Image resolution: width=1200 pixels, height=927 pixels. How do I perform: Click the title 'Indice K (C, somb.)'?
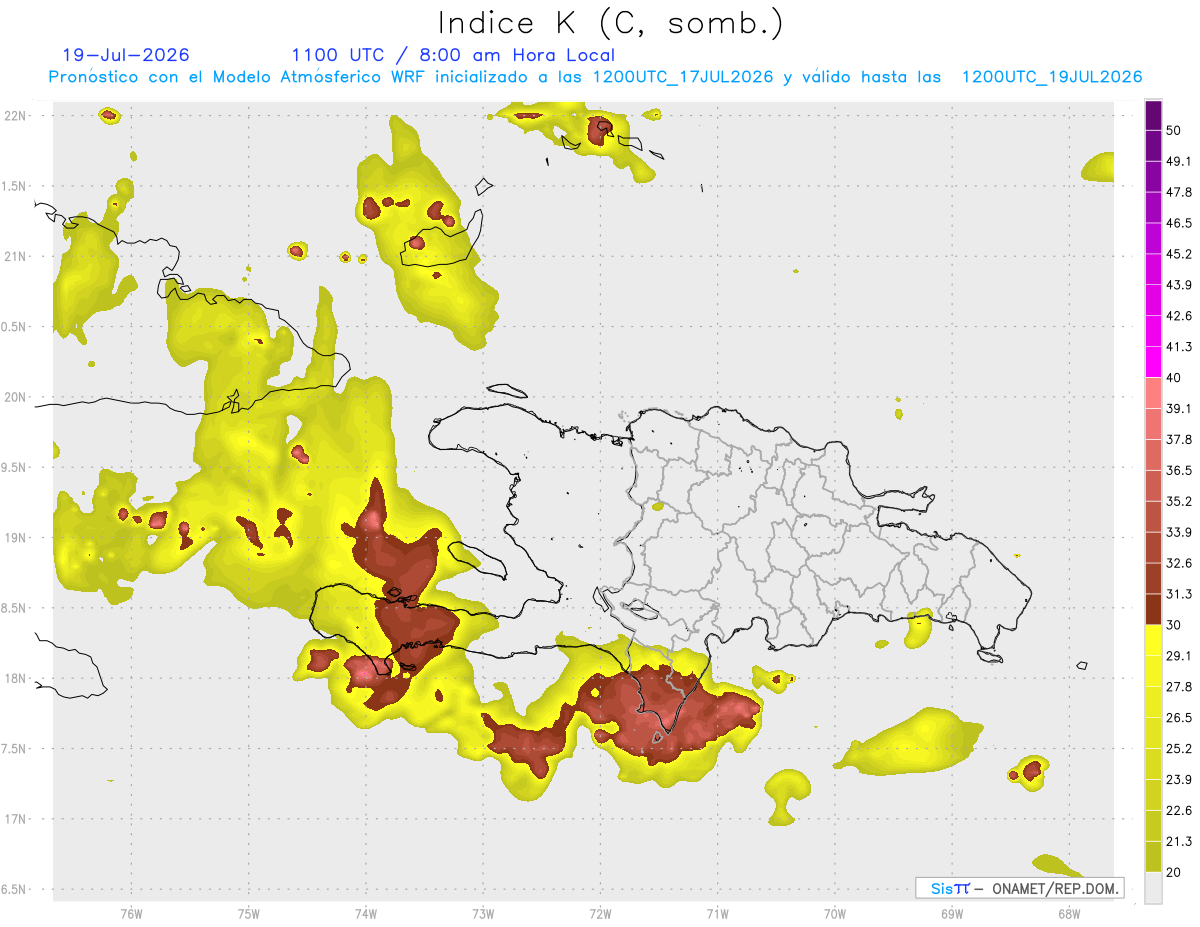[610, 23]
